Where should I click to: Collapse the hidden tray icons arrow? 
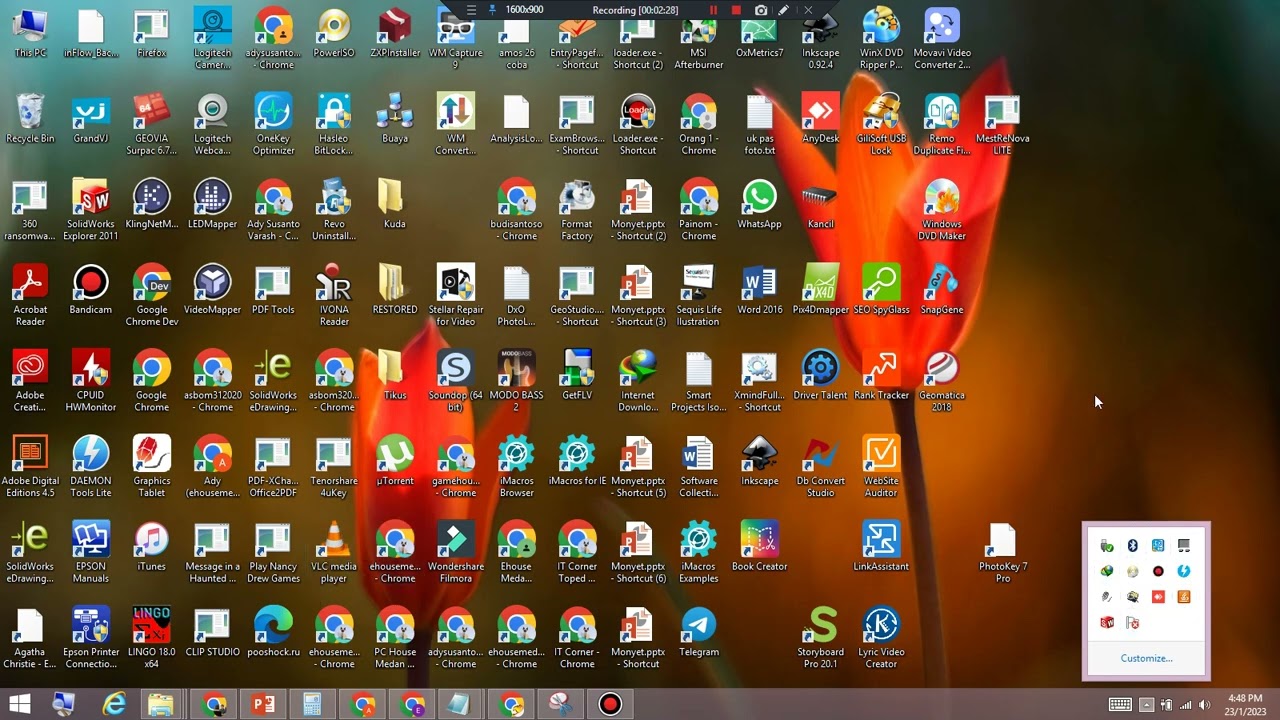pos(1146,705)
